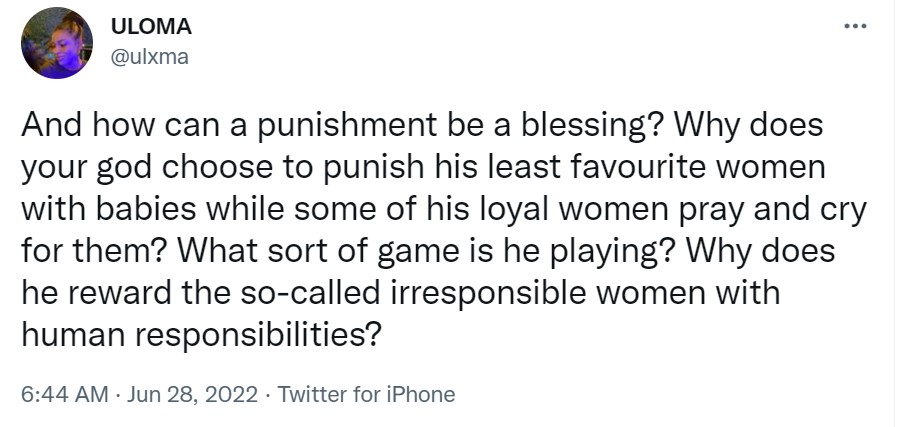Open the three-dot more options menu
This screenshot has height=427, width=897.
click(x=856, y=26)
